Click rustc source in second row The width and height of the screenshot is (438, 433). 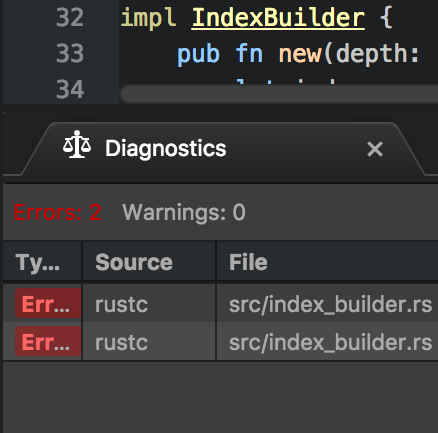[x=121, y=343]
